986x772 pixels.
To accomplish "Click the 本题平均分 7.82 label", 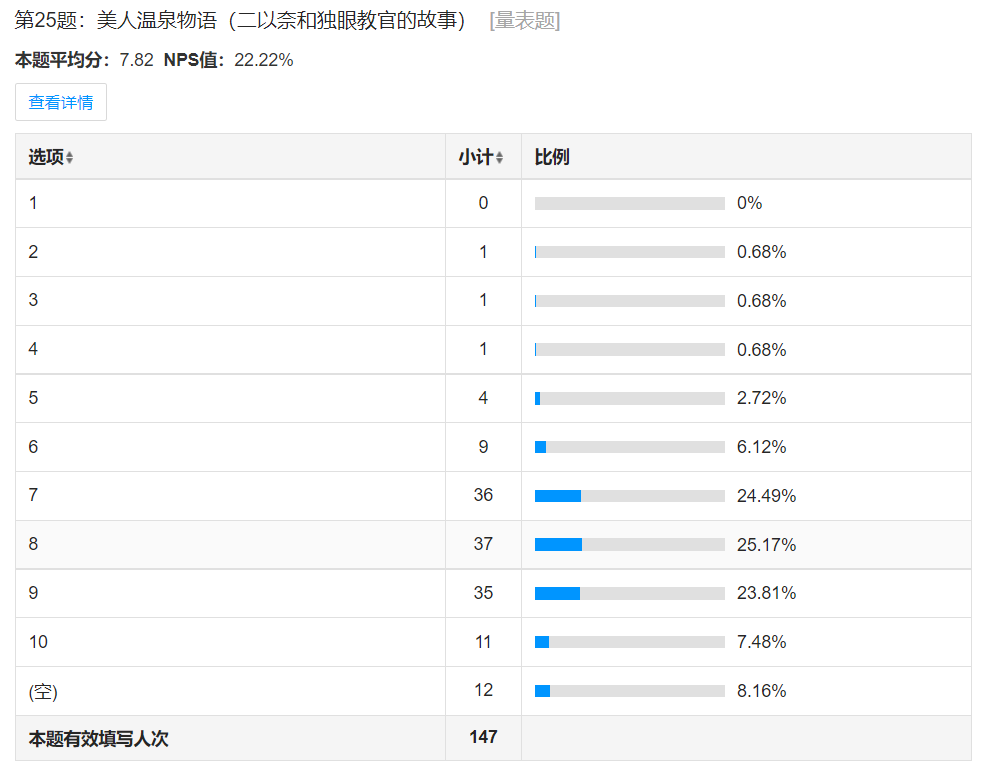I will coord(84,60).
